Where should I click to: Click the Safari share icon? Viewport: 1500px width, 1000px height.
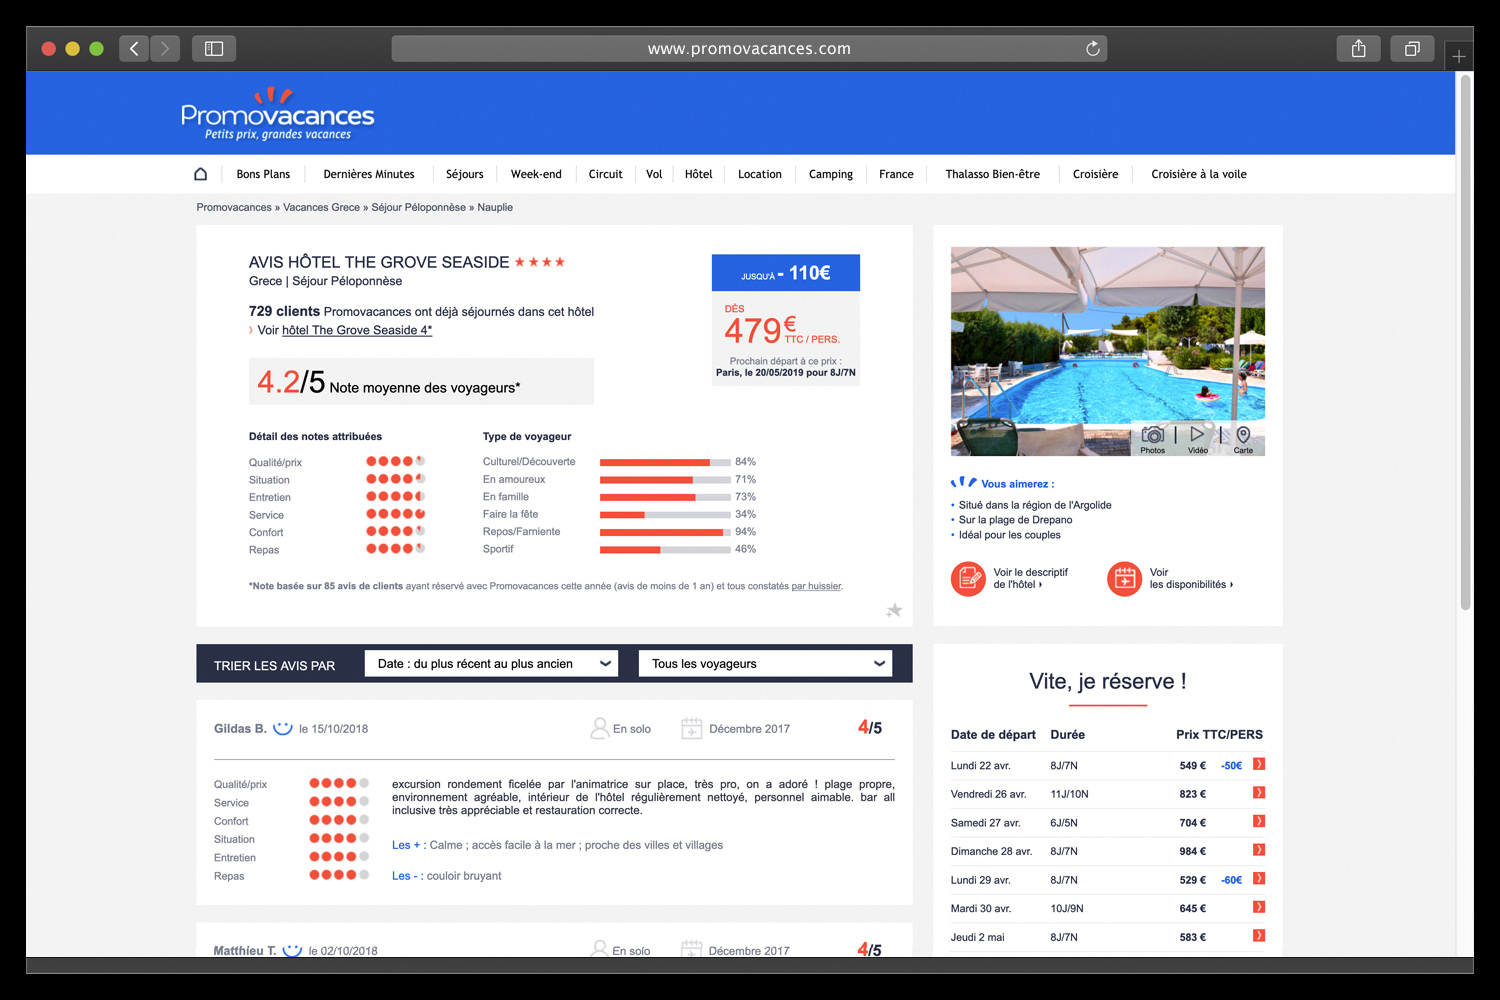[x=1358, y=49]
